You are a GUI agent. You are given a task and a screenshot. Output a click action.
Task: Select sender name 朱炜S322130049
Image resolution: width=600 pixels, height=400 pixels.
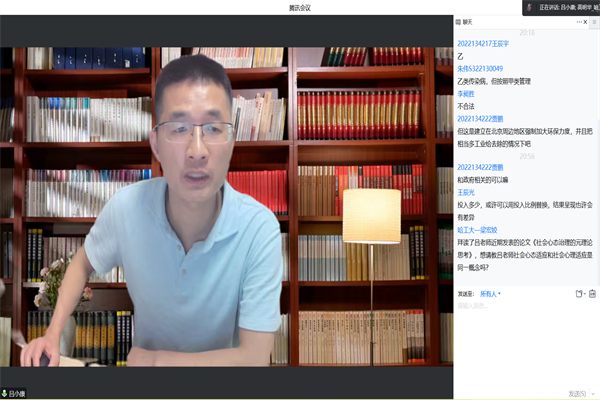pyautogui.click(x=480, y=68)
